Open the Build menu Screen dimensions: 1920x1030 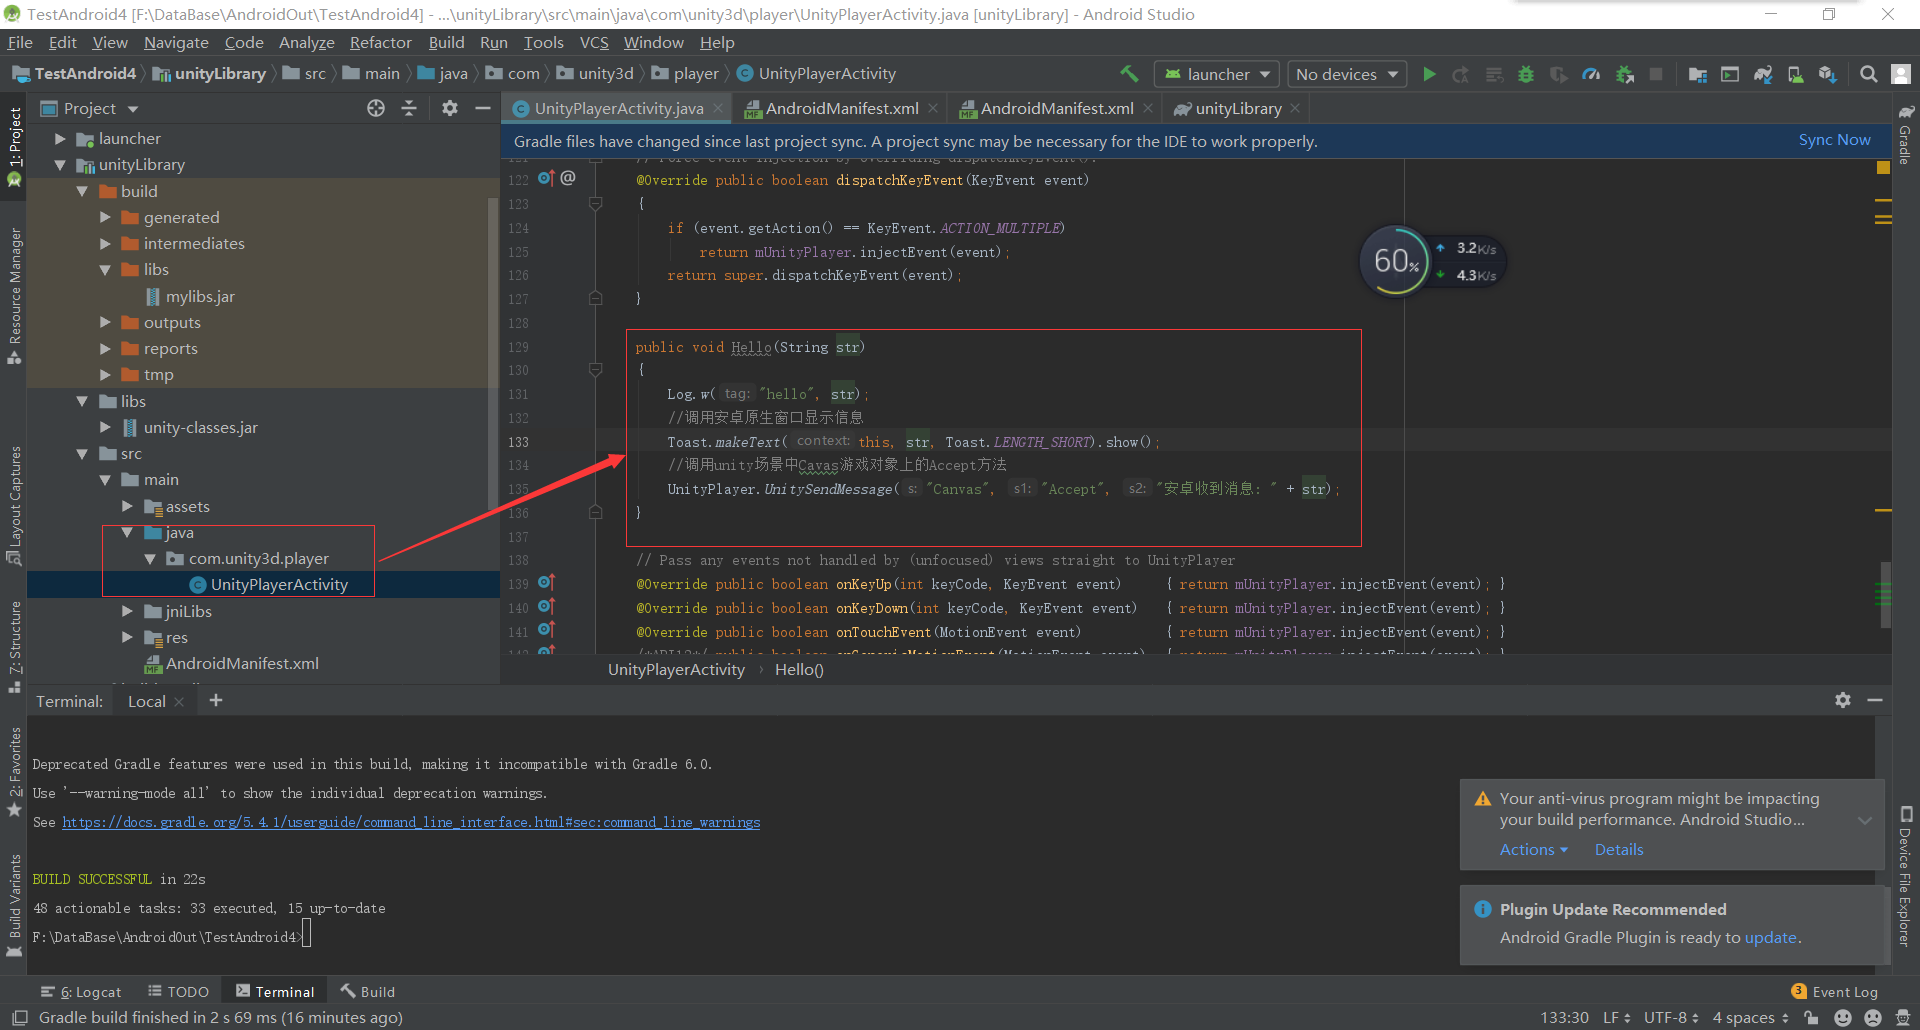tap(446, 42)
